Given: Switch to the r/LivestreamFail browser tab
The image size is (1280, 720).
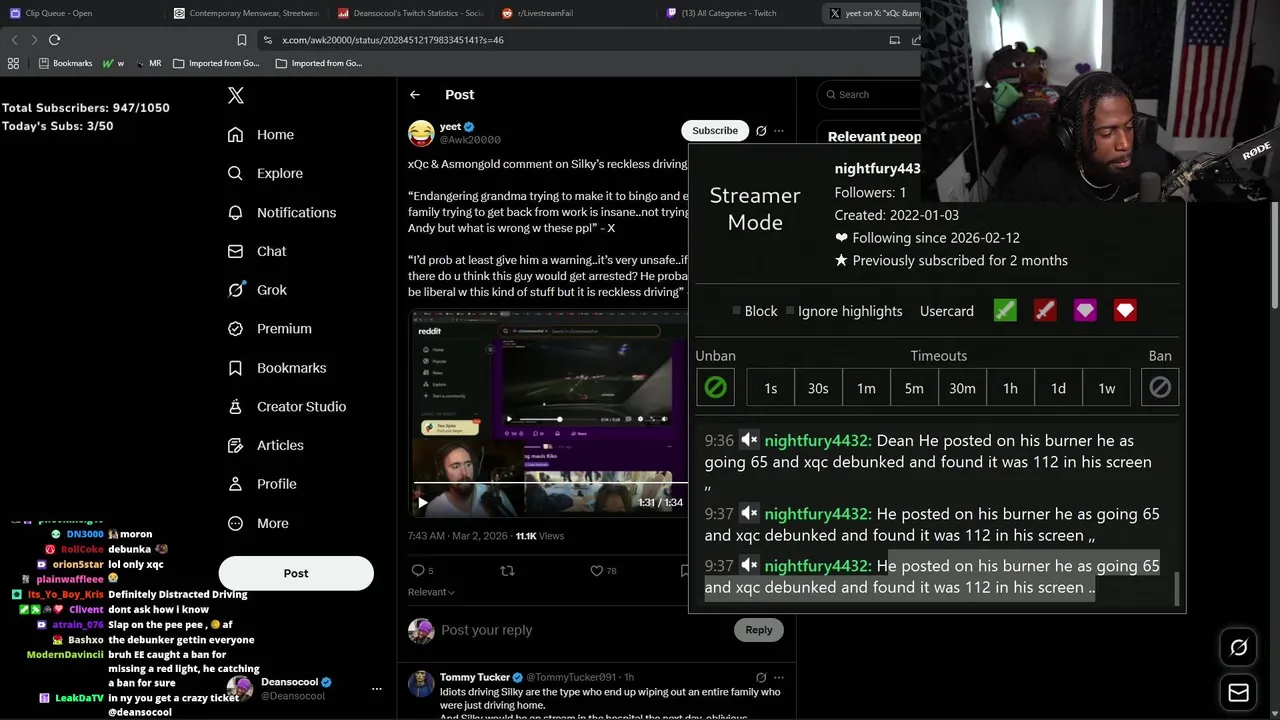Looking at the screenshot, I should (545, 13).
